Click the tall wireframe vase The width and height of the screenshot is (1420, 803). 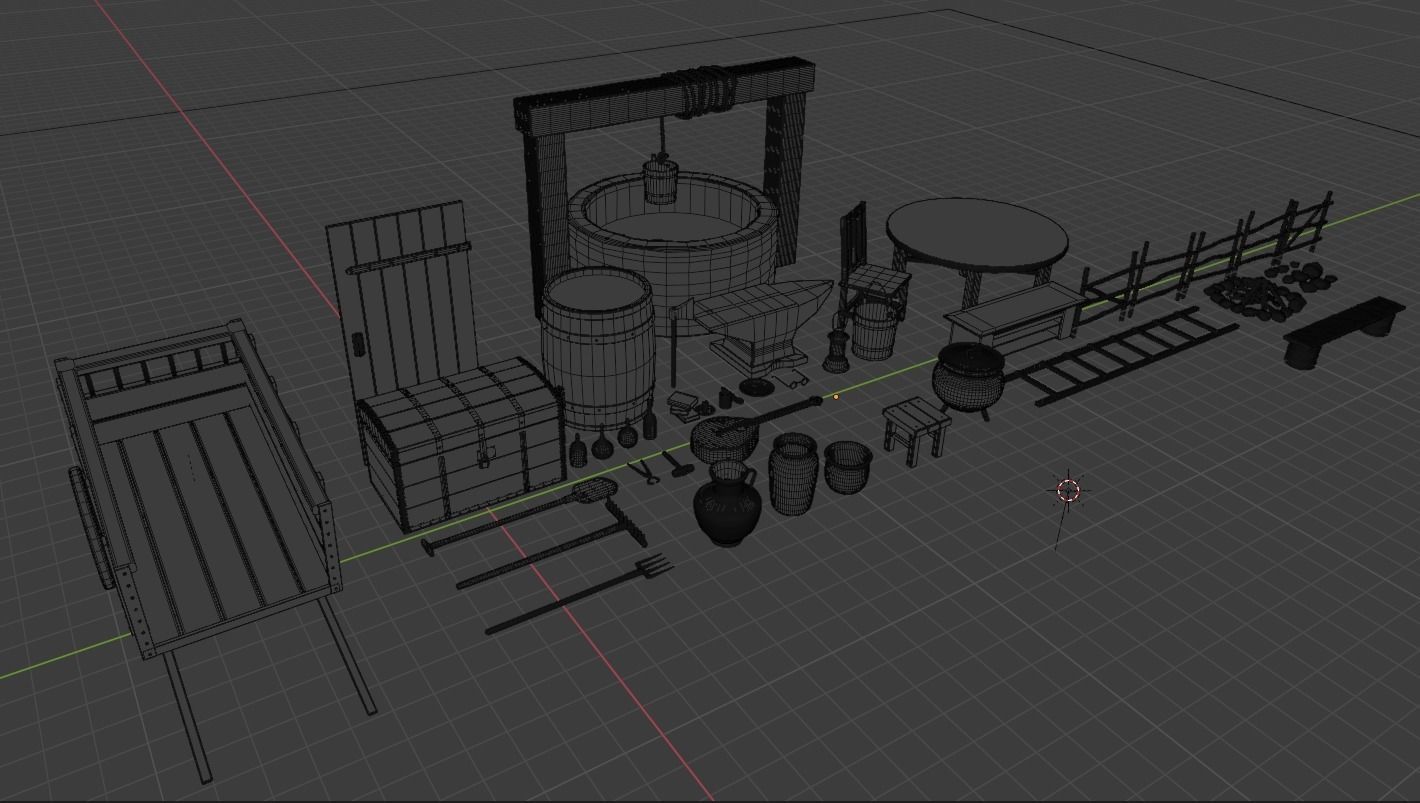(794, 474)
